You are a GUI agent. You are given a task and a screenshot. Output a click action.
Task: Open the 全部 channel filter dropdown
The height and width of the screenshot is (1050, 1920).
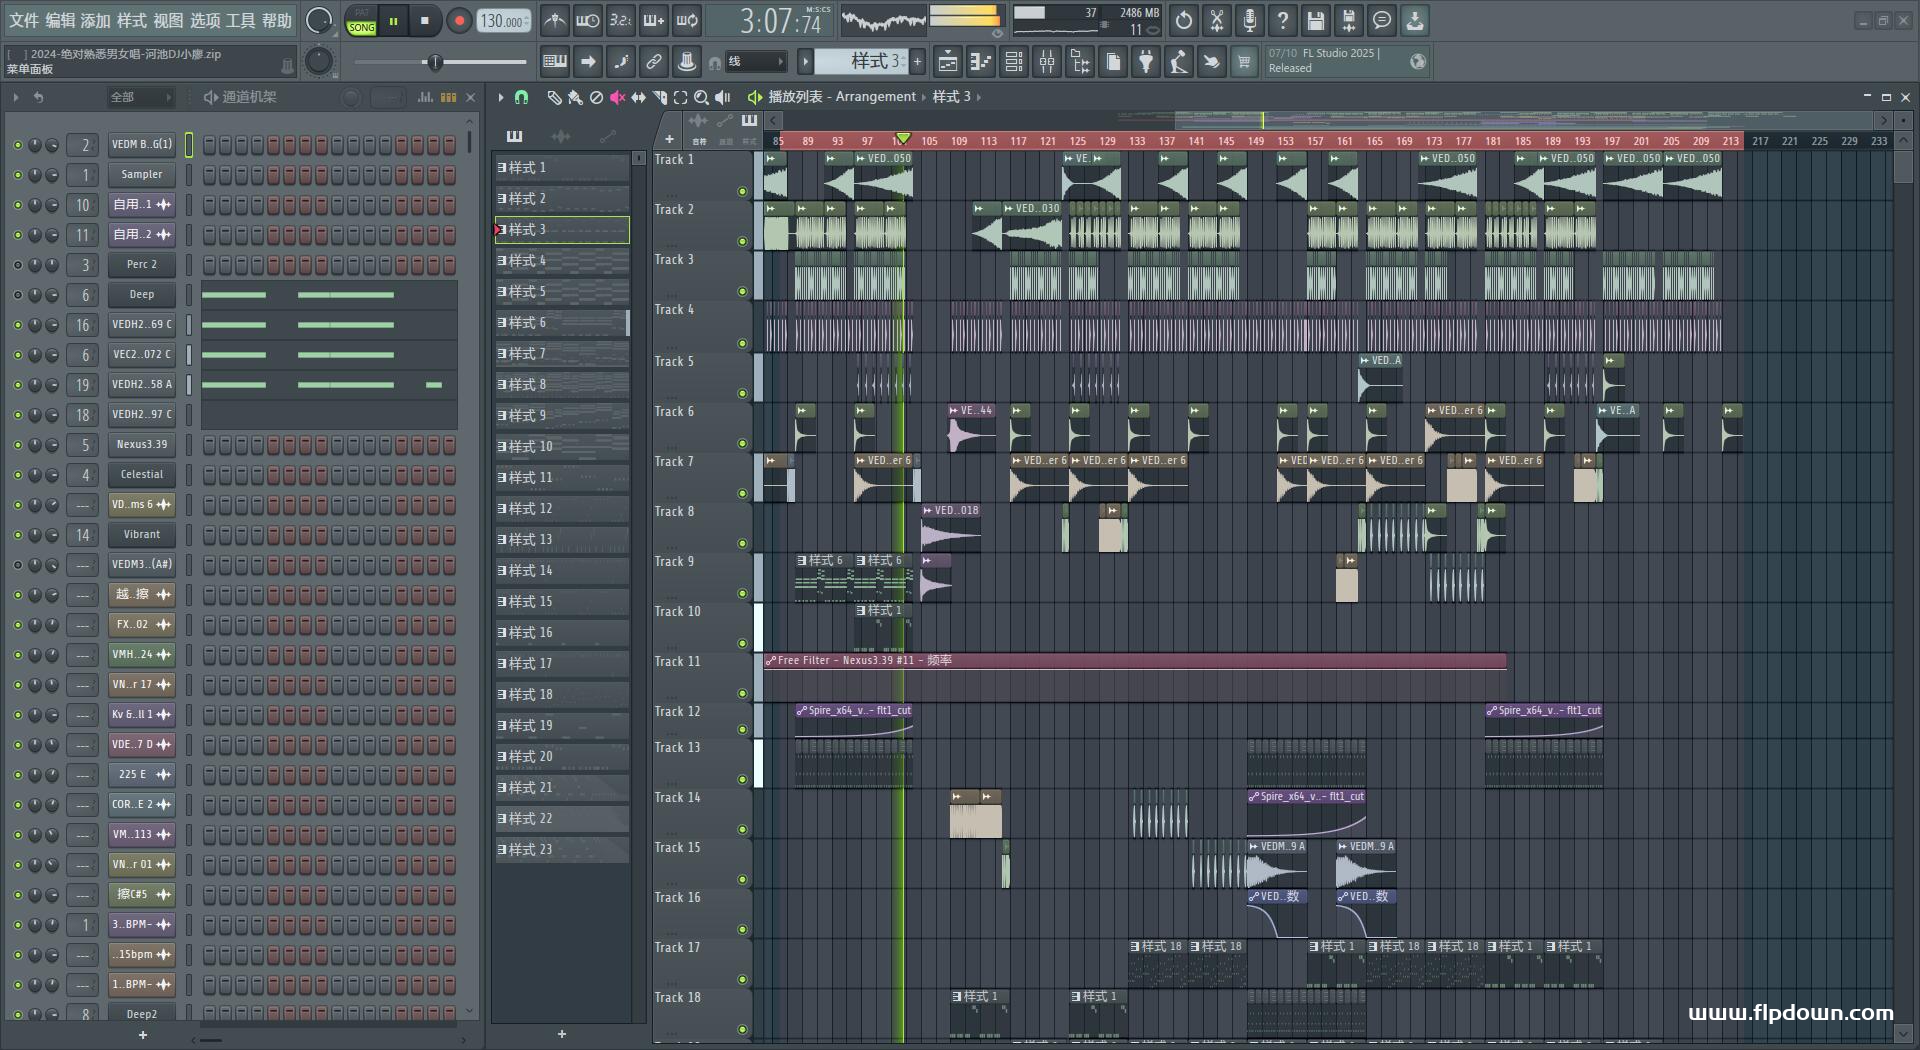point(140,97)
